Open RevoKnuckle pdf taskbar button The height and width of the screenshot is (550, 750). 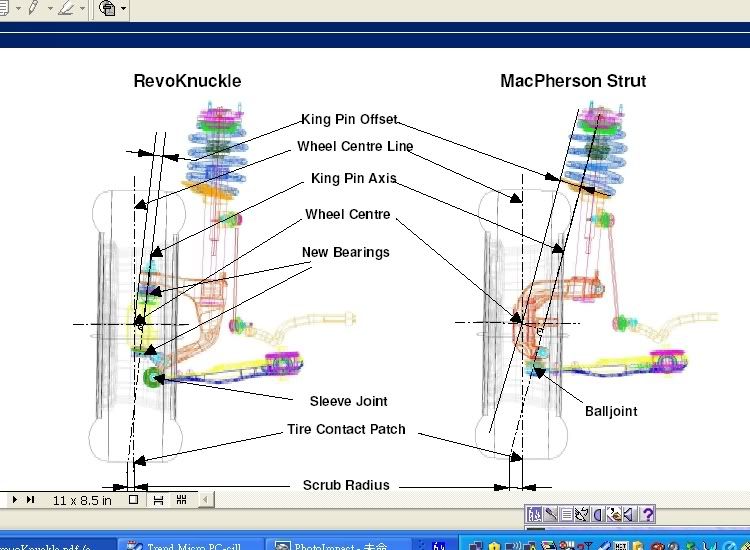tap(56, 545)
